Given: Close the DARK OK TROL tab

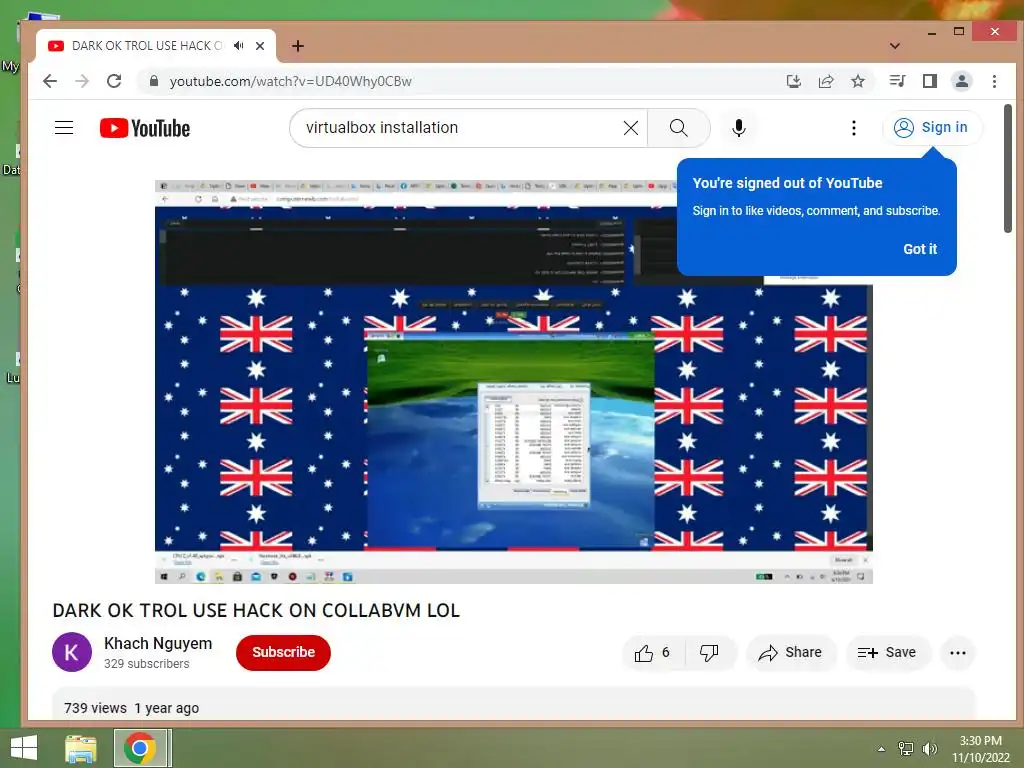Looking at the screenshot, I should 260,46.
